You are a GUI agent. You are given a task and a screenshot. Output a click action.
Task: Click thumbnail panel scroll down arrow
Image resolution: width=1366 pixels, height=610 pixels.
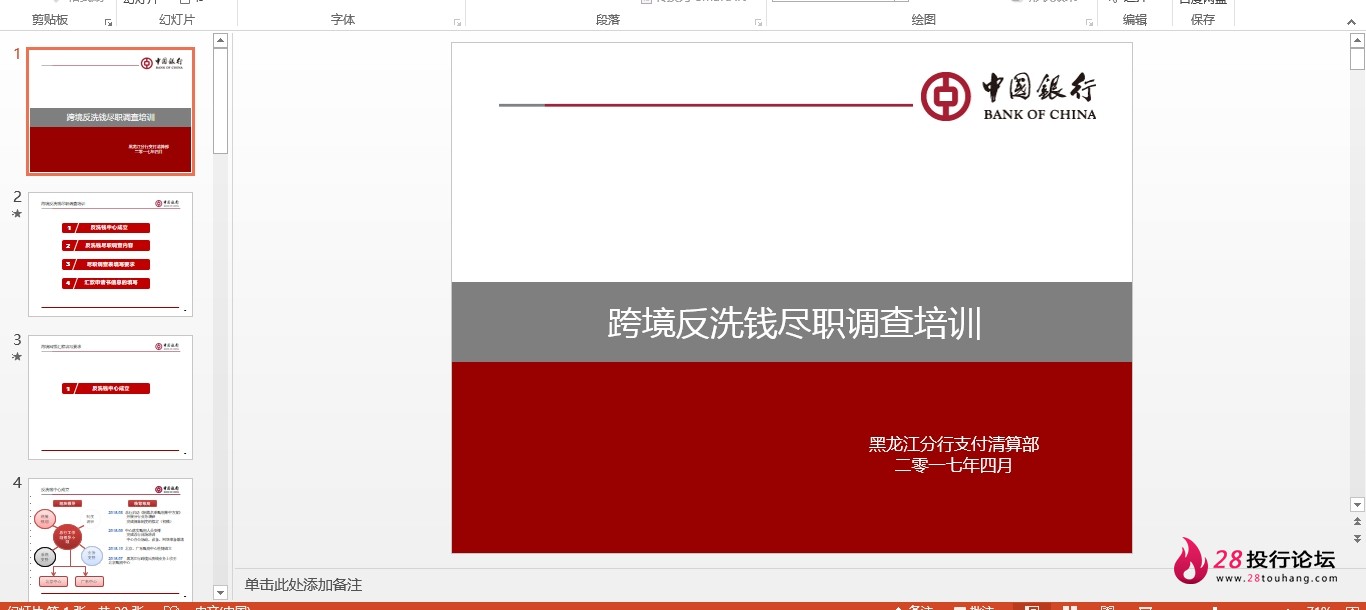pyautogui.click(x=221, y=593)
